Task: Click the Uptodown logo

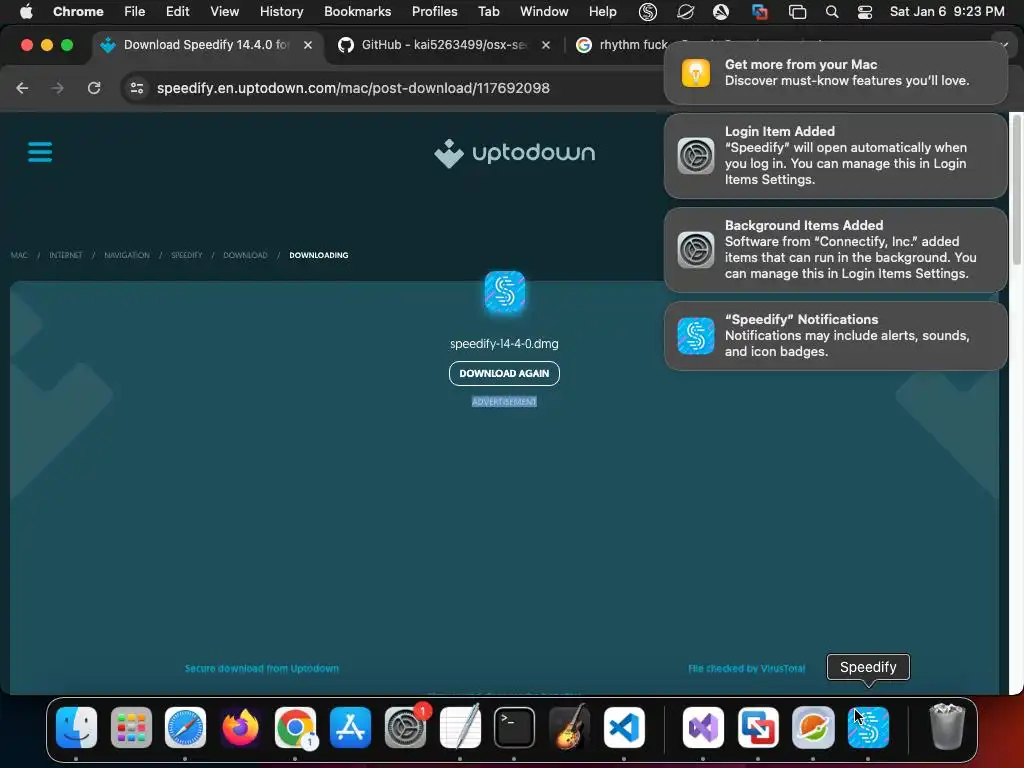Action: click(515, 153)
